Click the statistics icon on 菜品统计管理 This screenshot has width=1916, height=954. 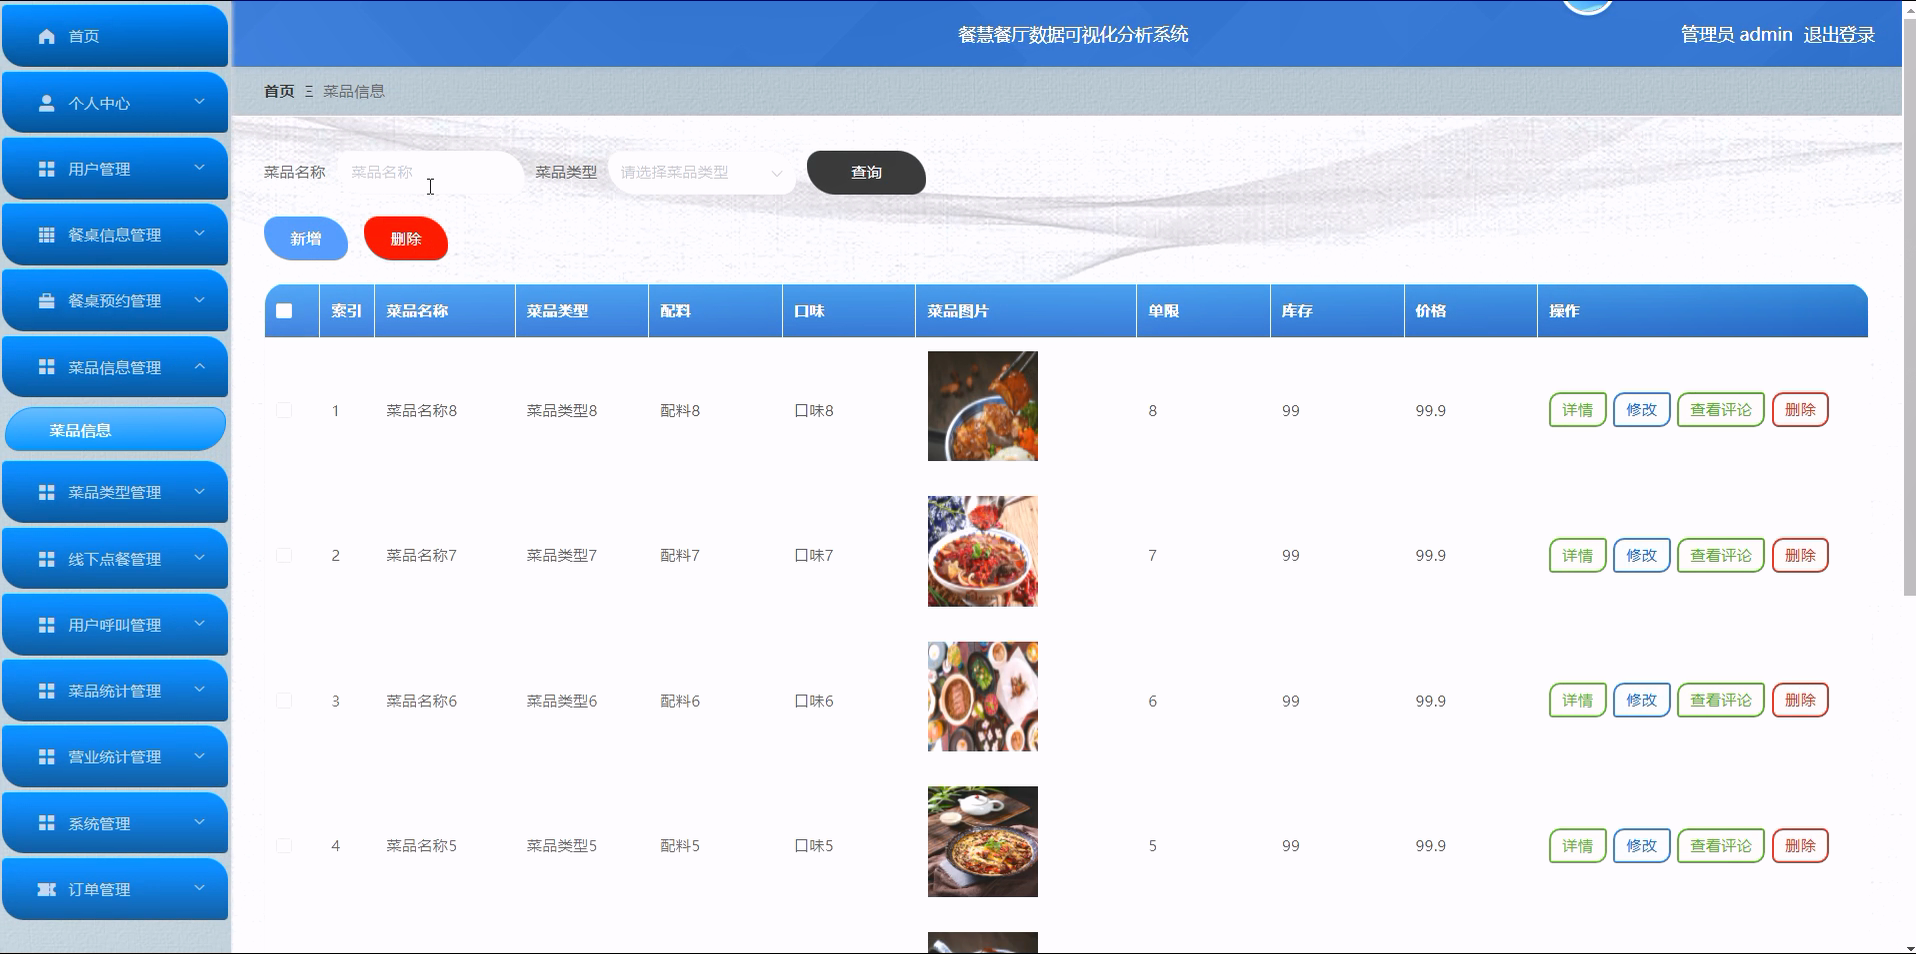point(44,690)
